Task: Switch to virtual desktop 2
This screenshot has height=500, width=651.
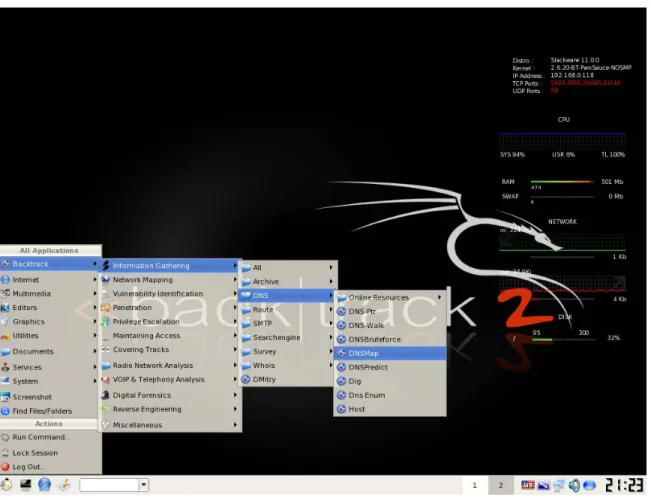Action: (x=501, y=485)
